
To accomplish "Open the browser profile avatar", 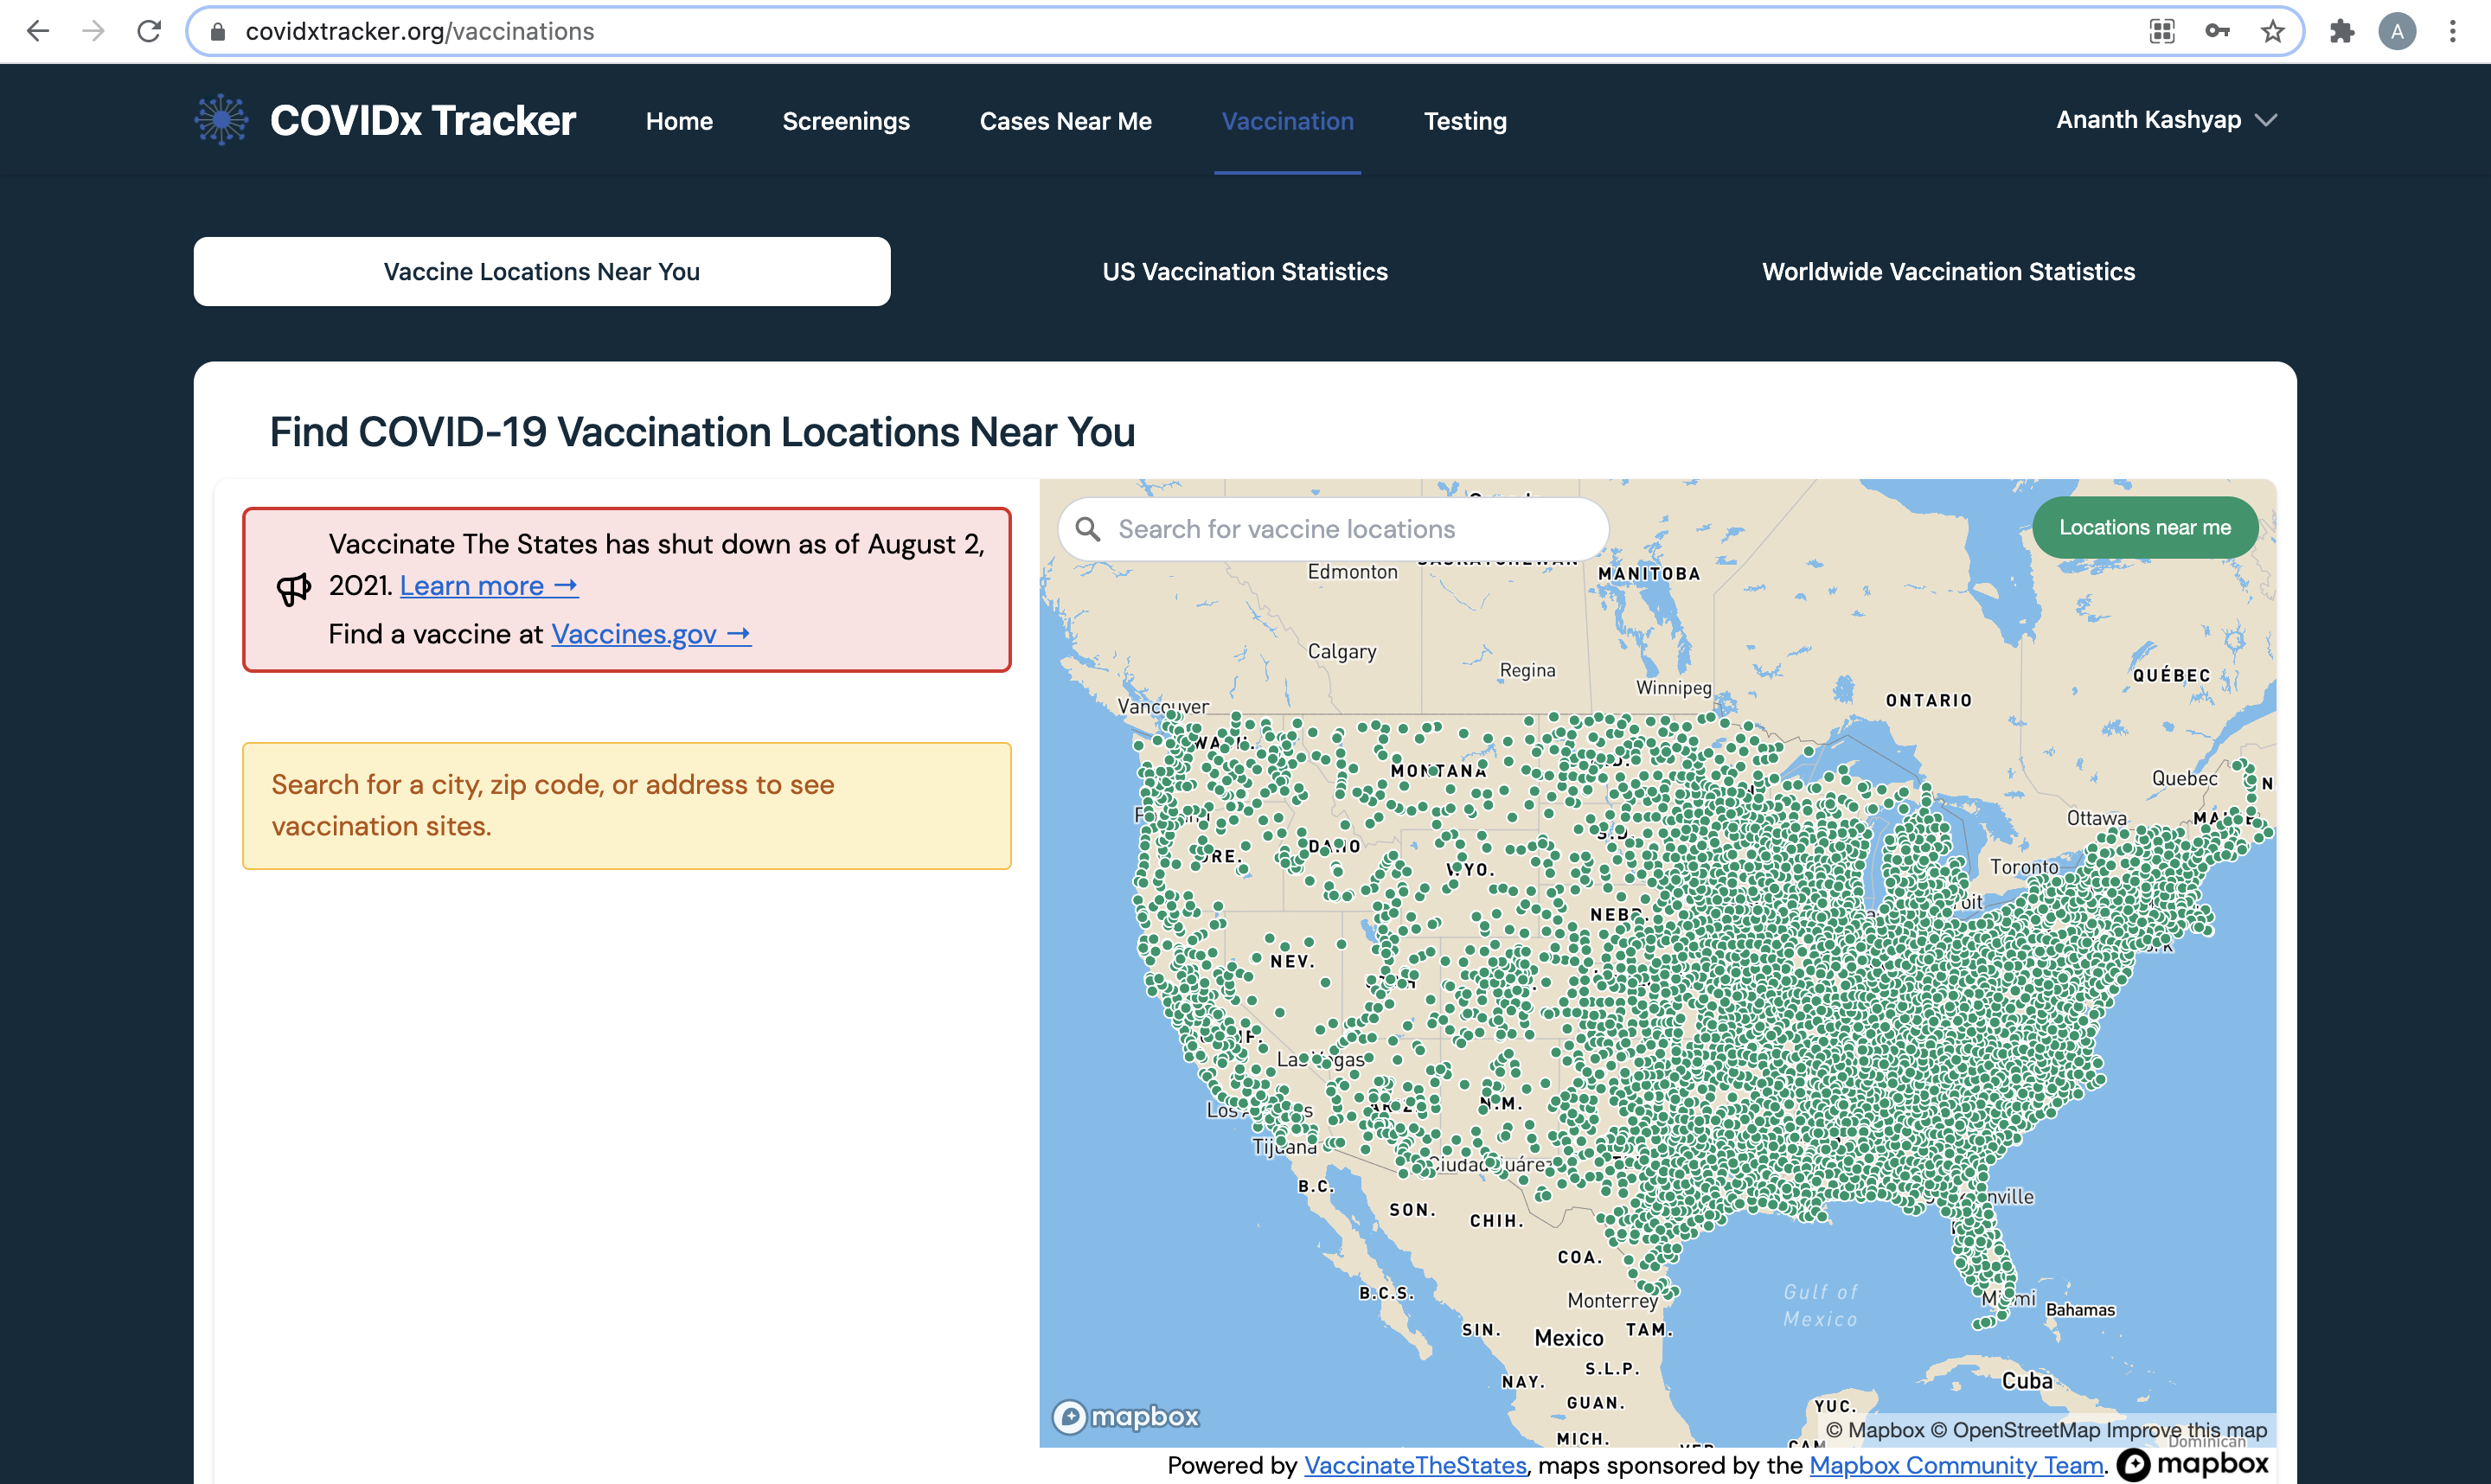I will pyautogui.click(x=2396, y=31).
